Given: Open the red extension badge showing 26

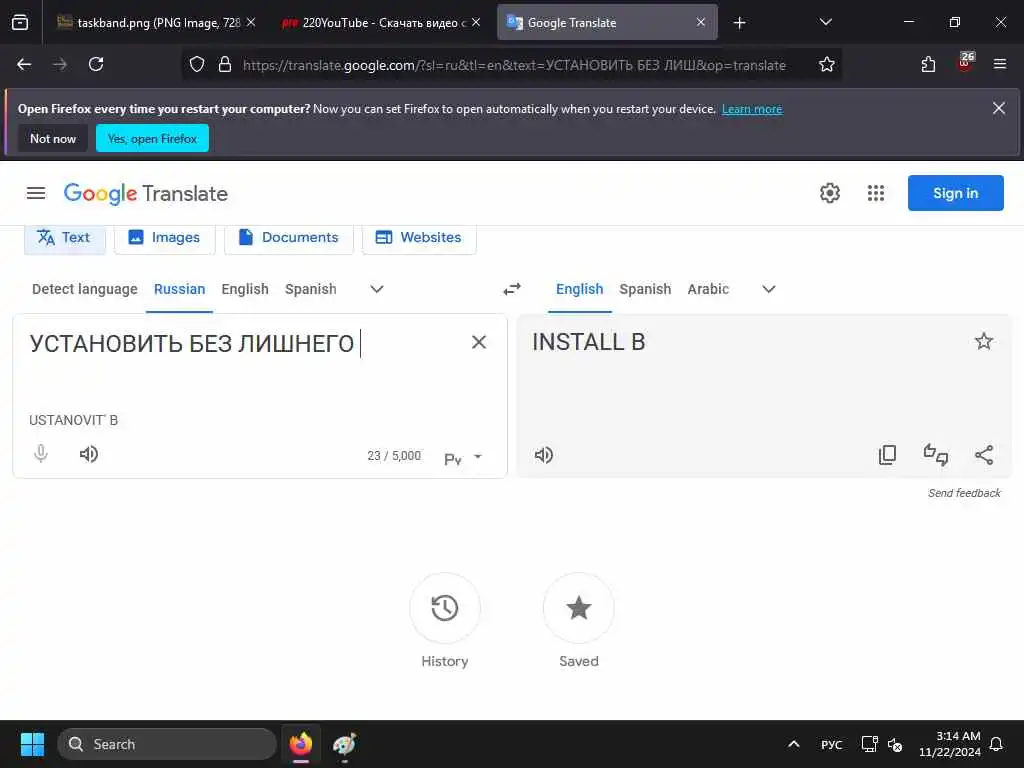Looking at the screenshot, I should coord(965,63).
